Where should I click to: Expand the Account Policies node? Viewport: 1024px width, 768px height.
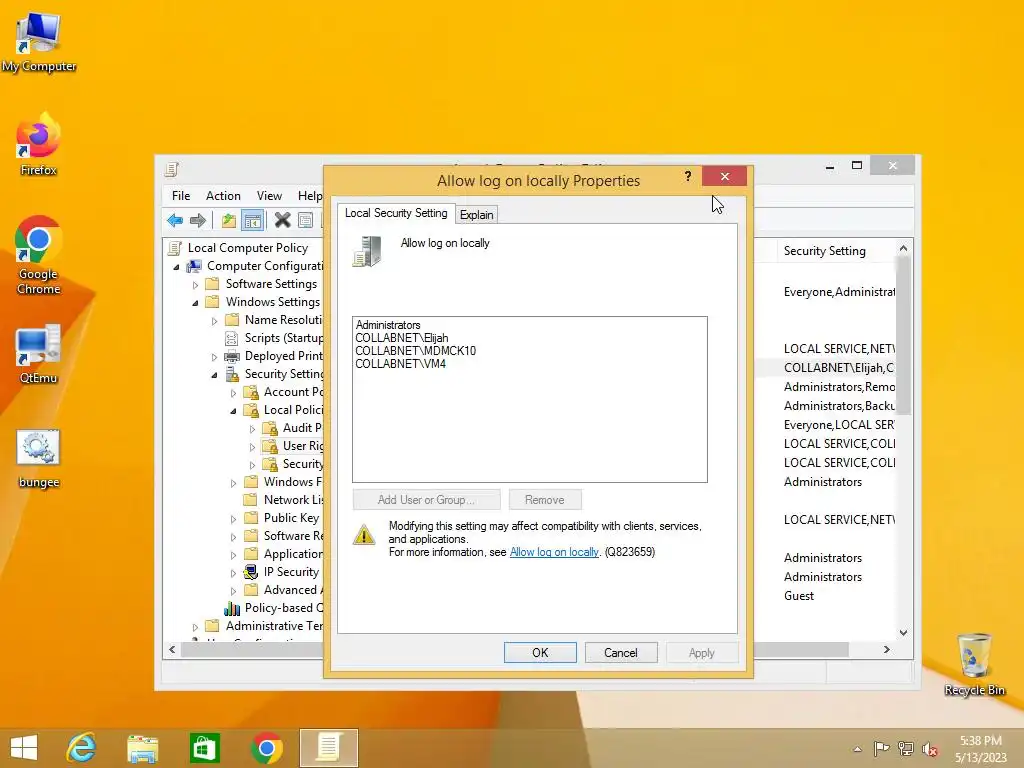233,393
